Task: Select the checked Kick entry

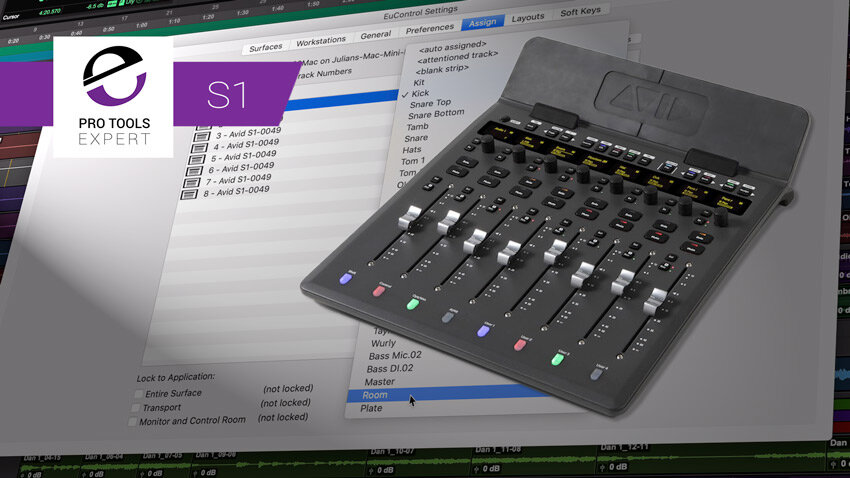Action: point(420,93)
